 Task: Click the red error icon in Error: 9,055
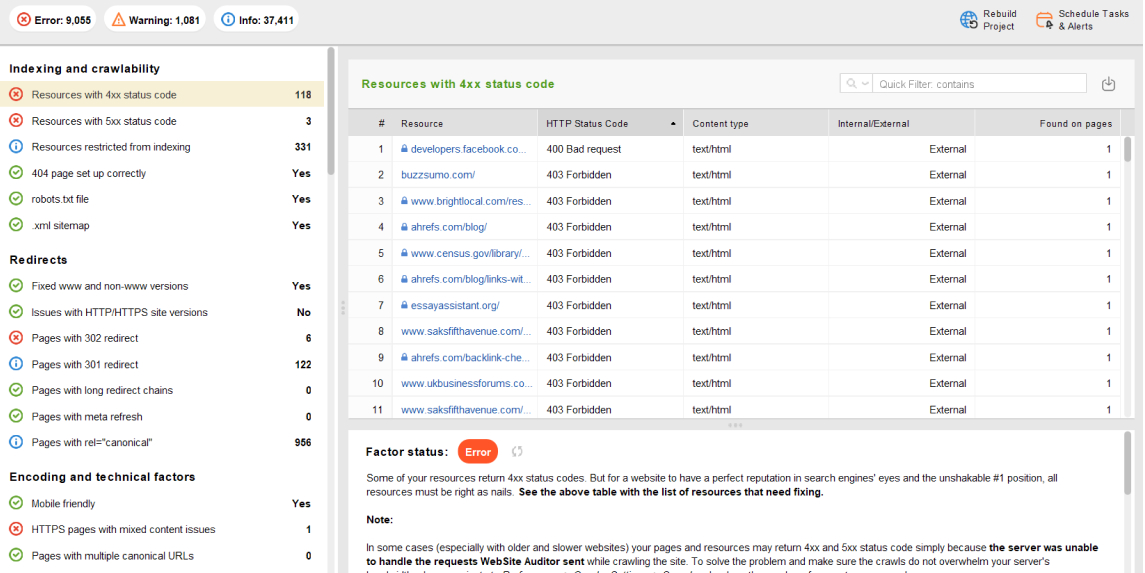coord(24,20)
